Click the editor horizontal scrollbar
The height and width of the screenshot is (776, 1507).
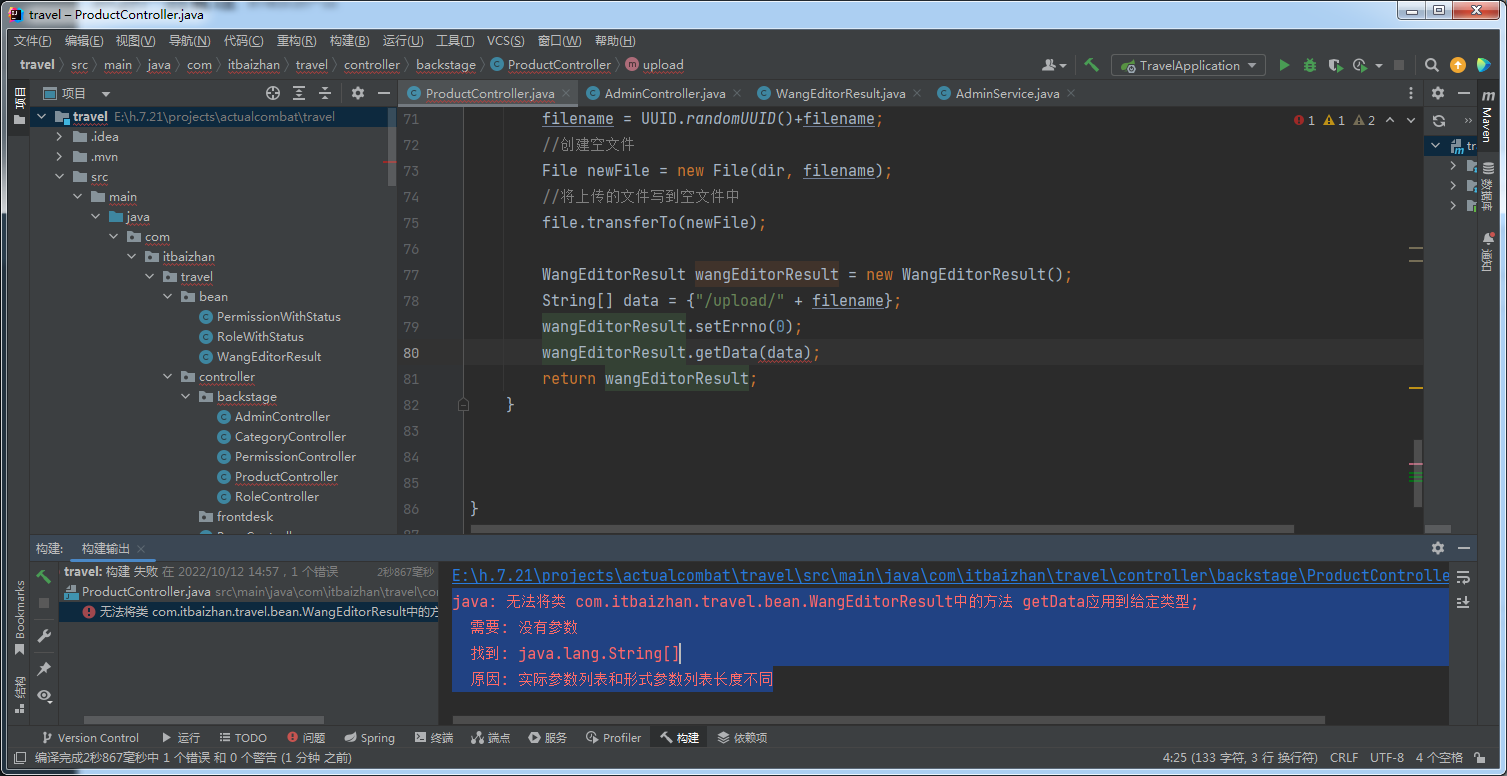click(x=882, y=529)
